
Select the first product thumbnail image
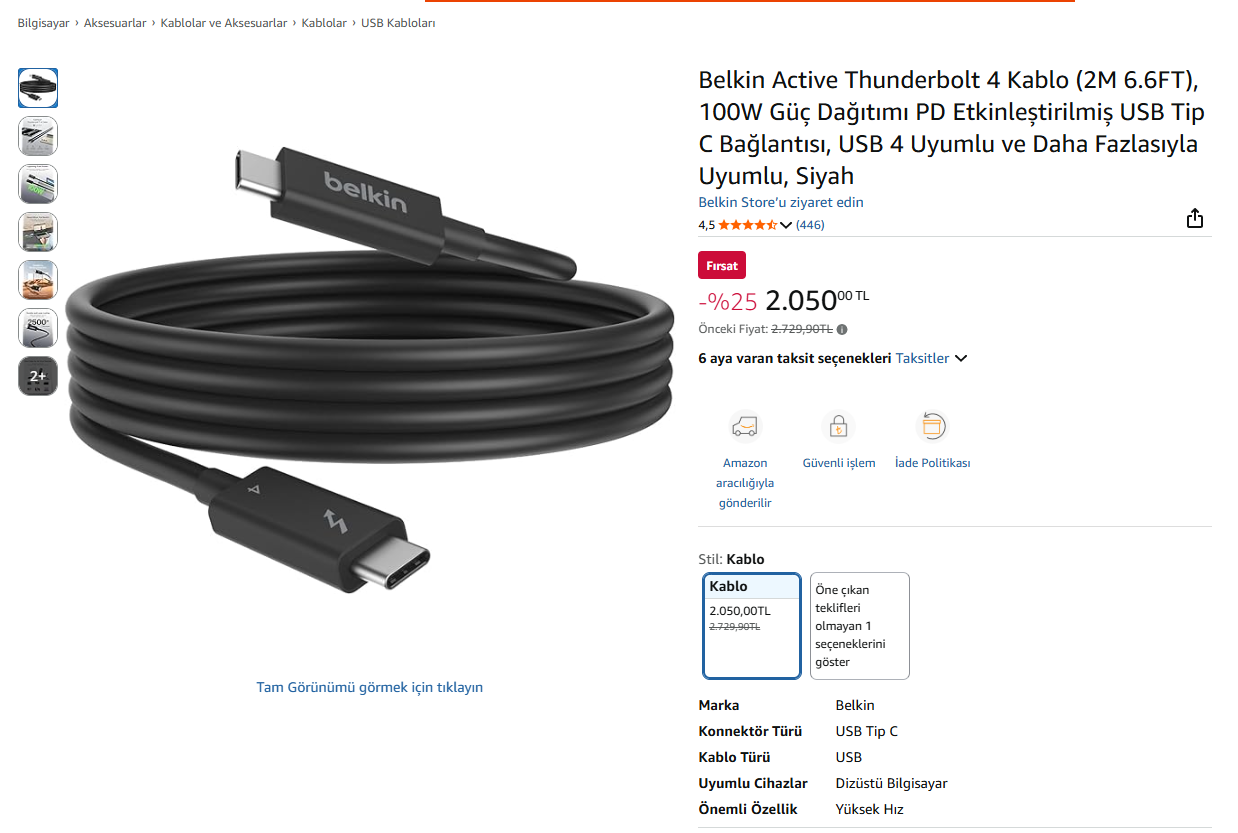38,88
